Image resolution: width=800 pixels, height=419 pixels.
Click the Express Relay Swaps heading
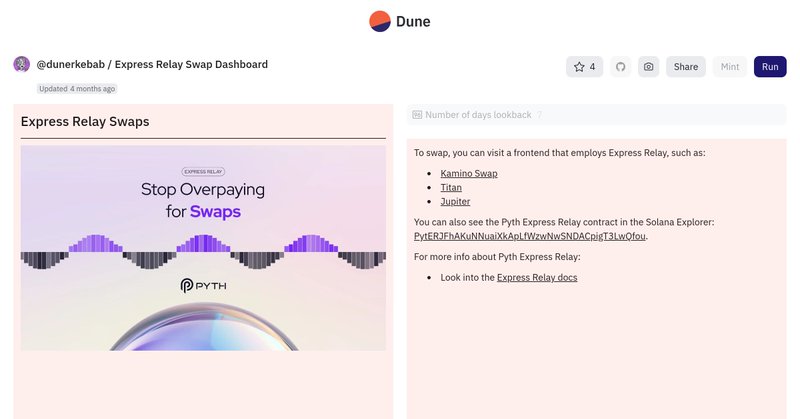(x=85, y=121)
